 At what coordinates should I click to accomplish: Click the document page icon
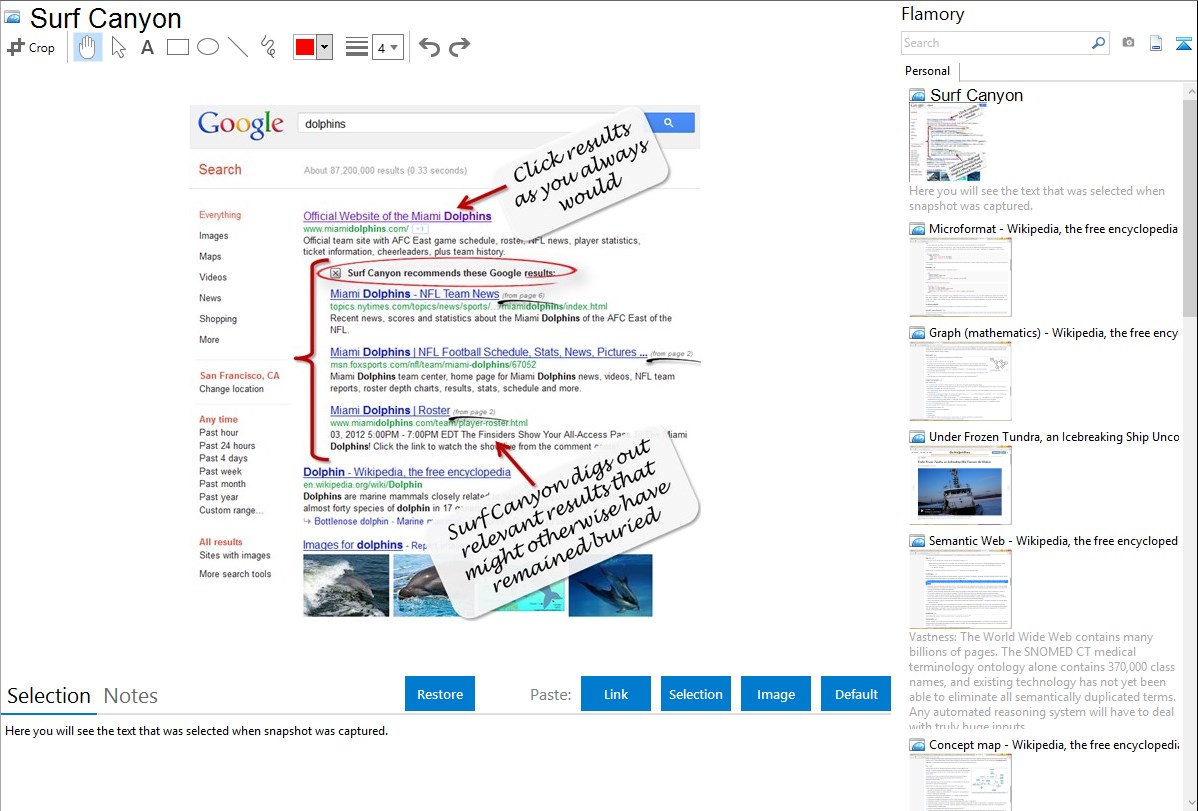1156,43
